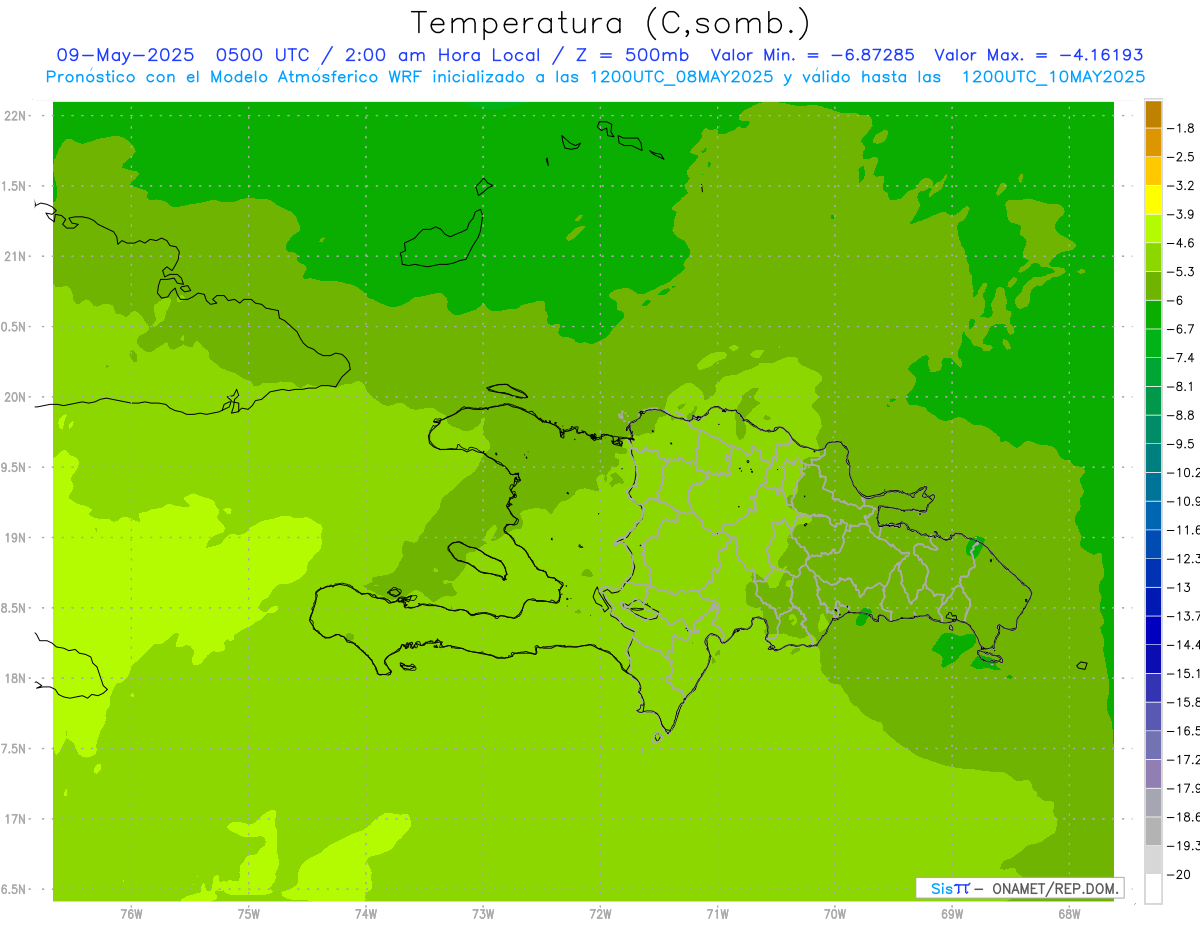Click the '70W' longitude label

click(x=835, y=913)
